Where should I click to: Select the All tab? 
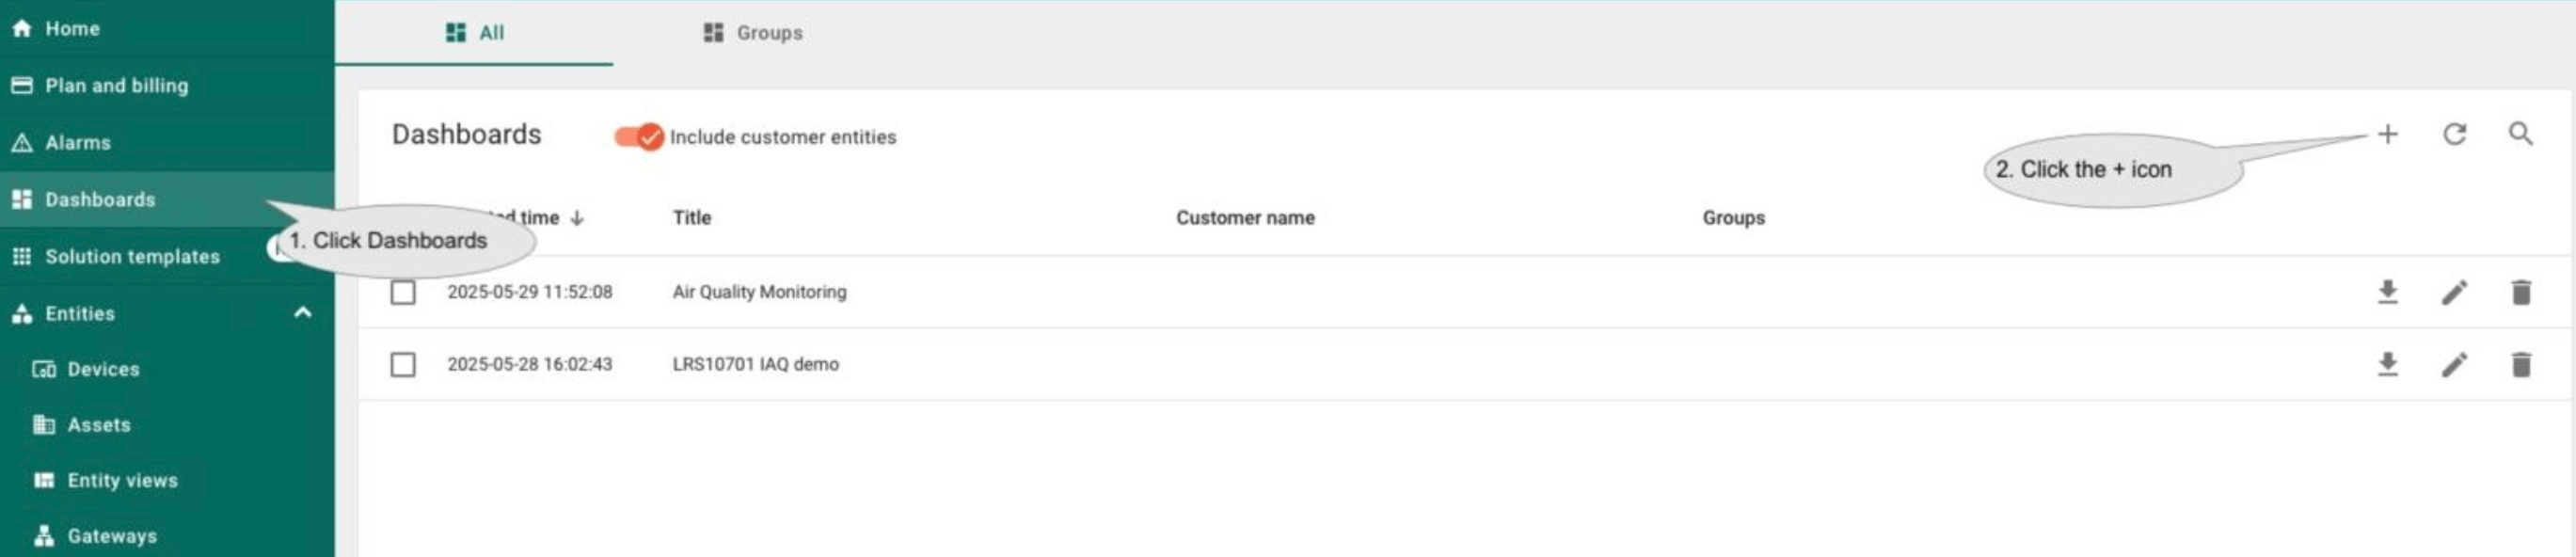click(x=474, y=33)
